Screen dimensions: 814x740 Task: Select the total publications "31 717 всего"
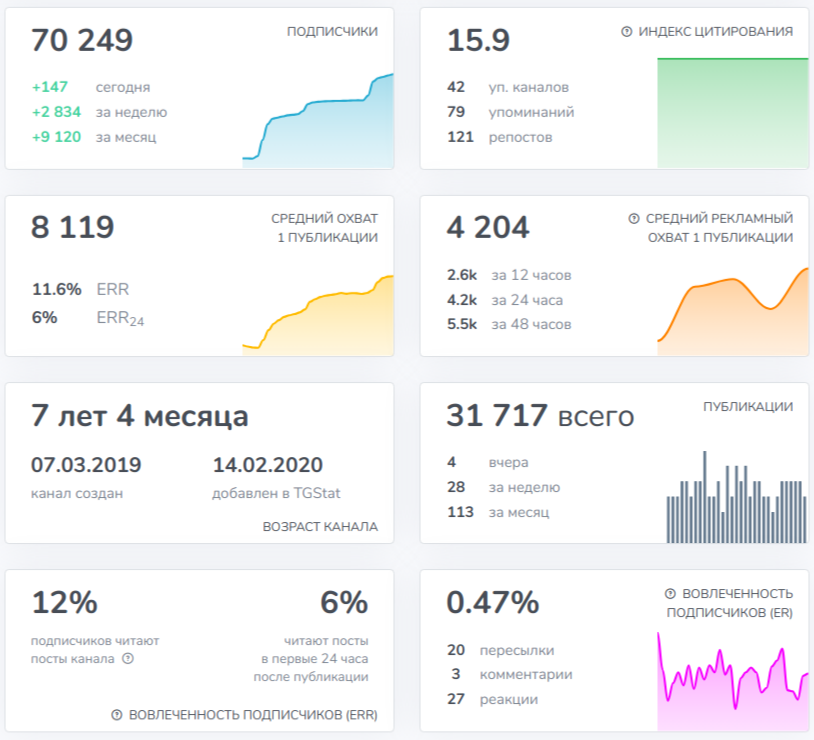point(540,415)
